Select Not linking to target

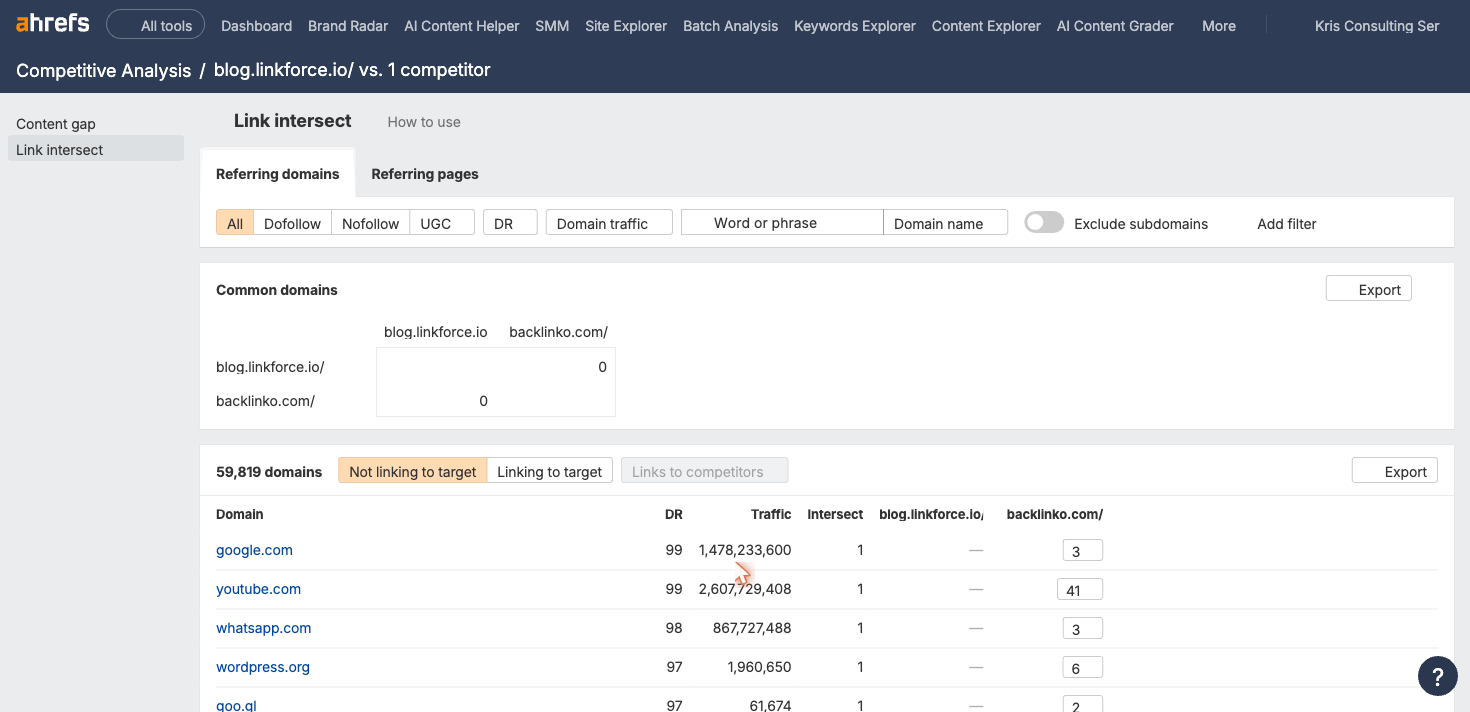(x=412, y=471)
